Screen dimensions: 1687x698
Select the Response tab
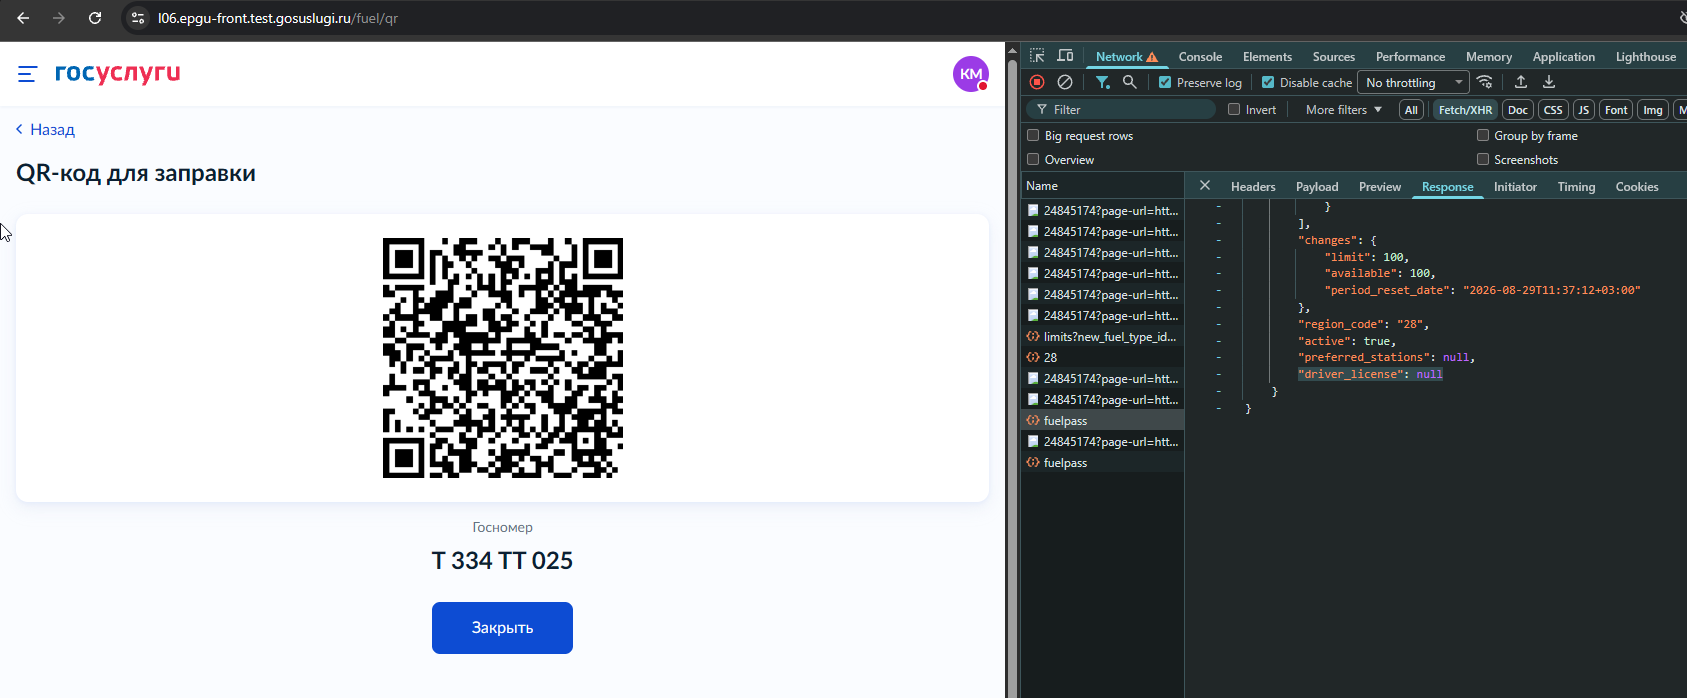1447,186
